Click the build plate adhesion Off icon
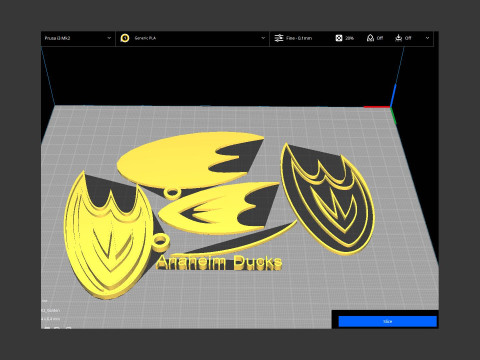 (398, 38)
